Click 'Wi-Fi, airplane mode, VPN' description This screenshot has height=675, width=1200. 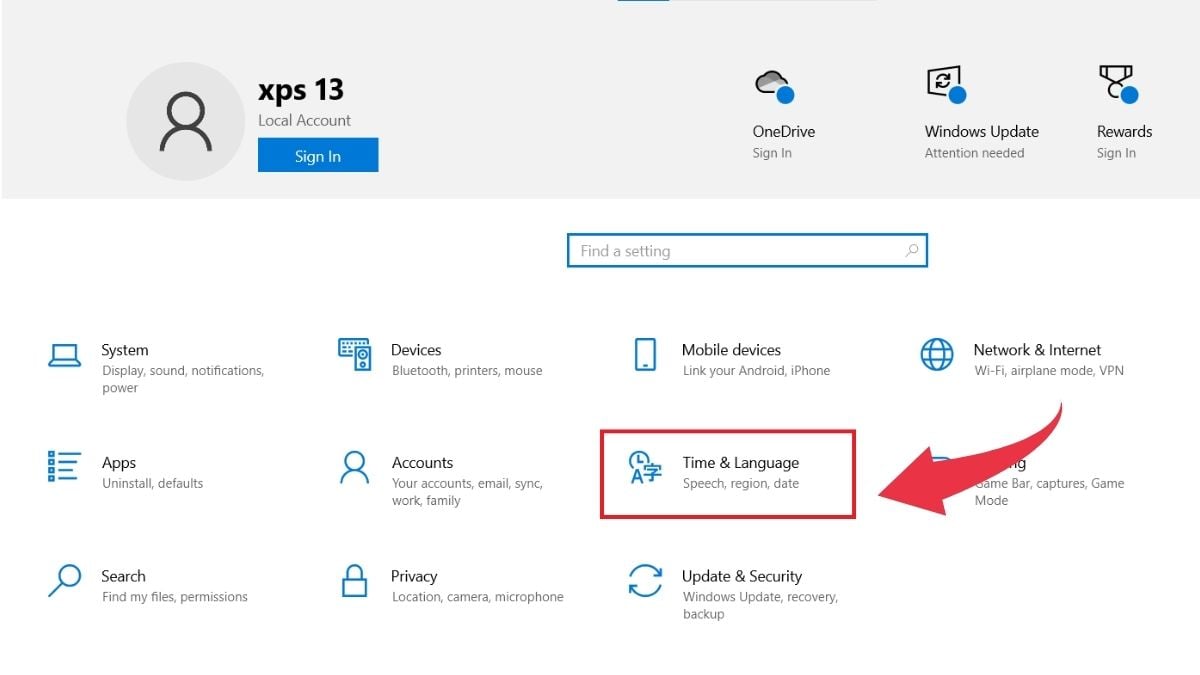coord(1049,370)
